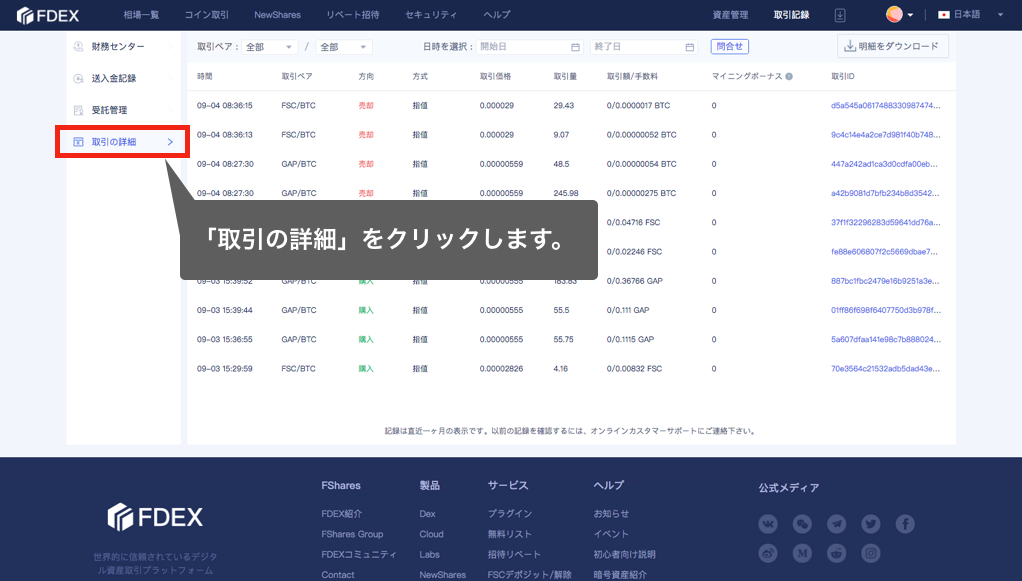Open transaction ID 9c4c14e4a2ce7d981f40b748

[886, 135]
